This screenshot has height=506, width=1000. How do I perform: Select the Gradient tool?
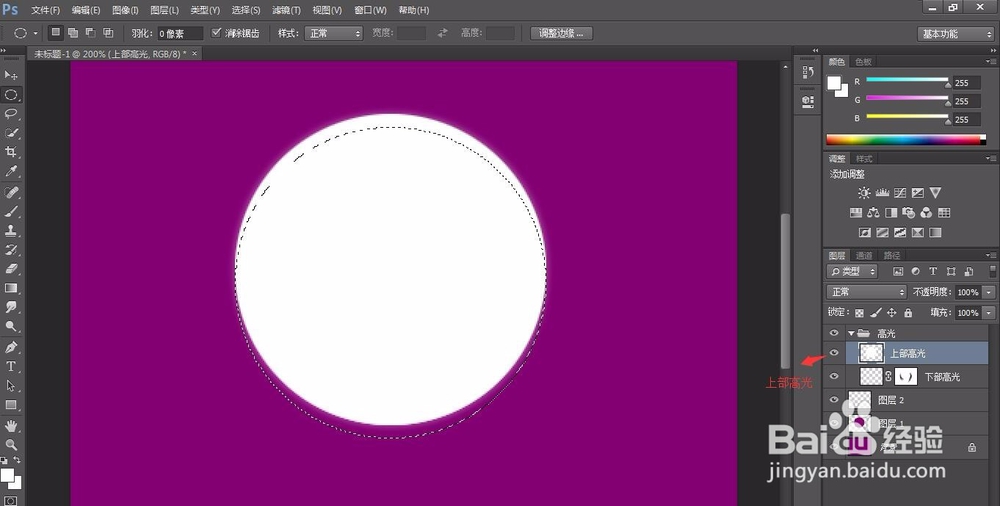pyautogui.click(x=11, y=288)
